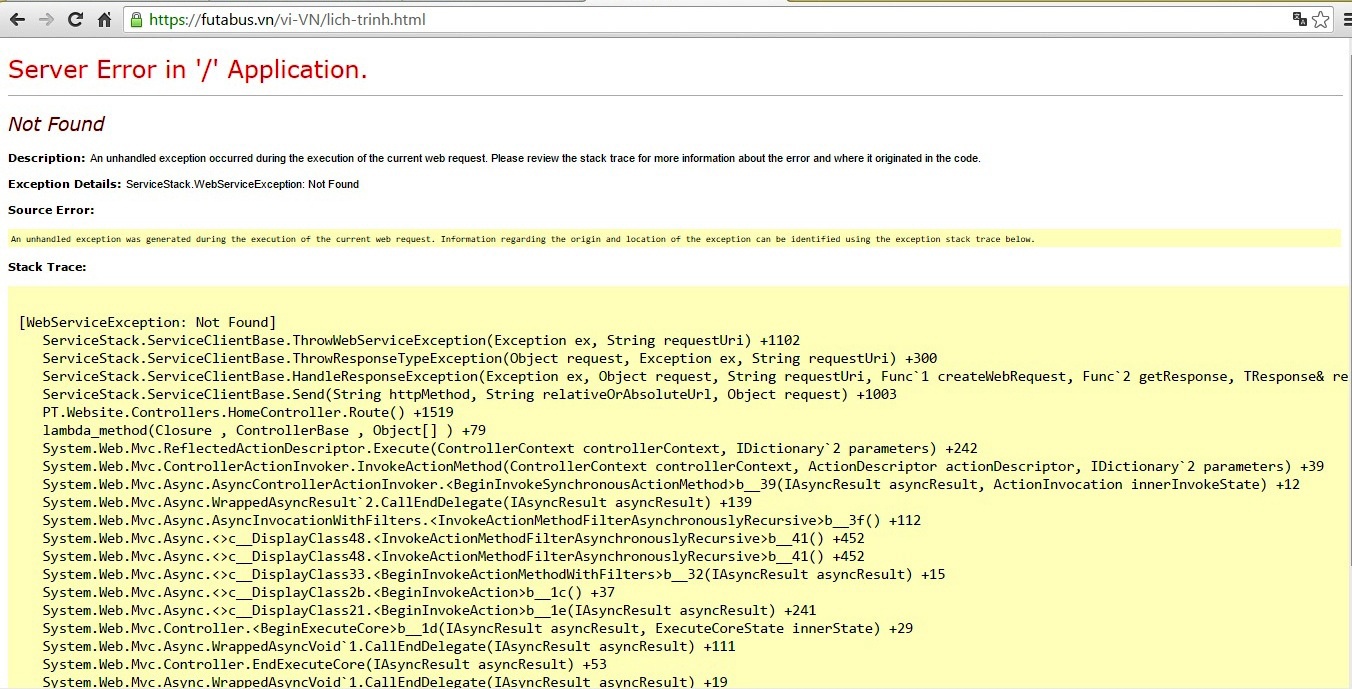1352x689 pixels.
Task: Go back to the previous page
Action: (x=17, y=20)
